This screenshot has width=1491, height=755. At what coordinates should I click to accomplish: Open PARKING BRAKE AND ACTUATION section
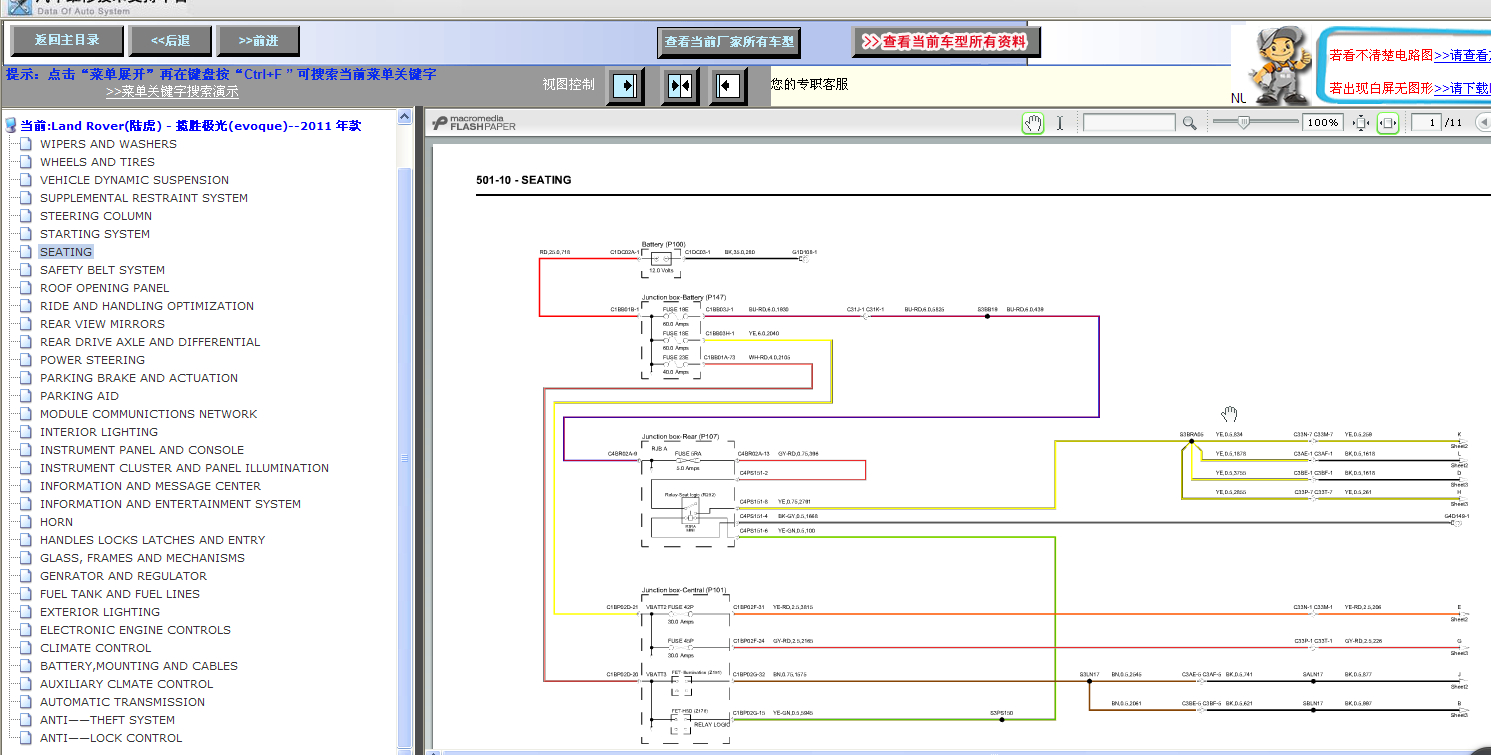point(139,378)
